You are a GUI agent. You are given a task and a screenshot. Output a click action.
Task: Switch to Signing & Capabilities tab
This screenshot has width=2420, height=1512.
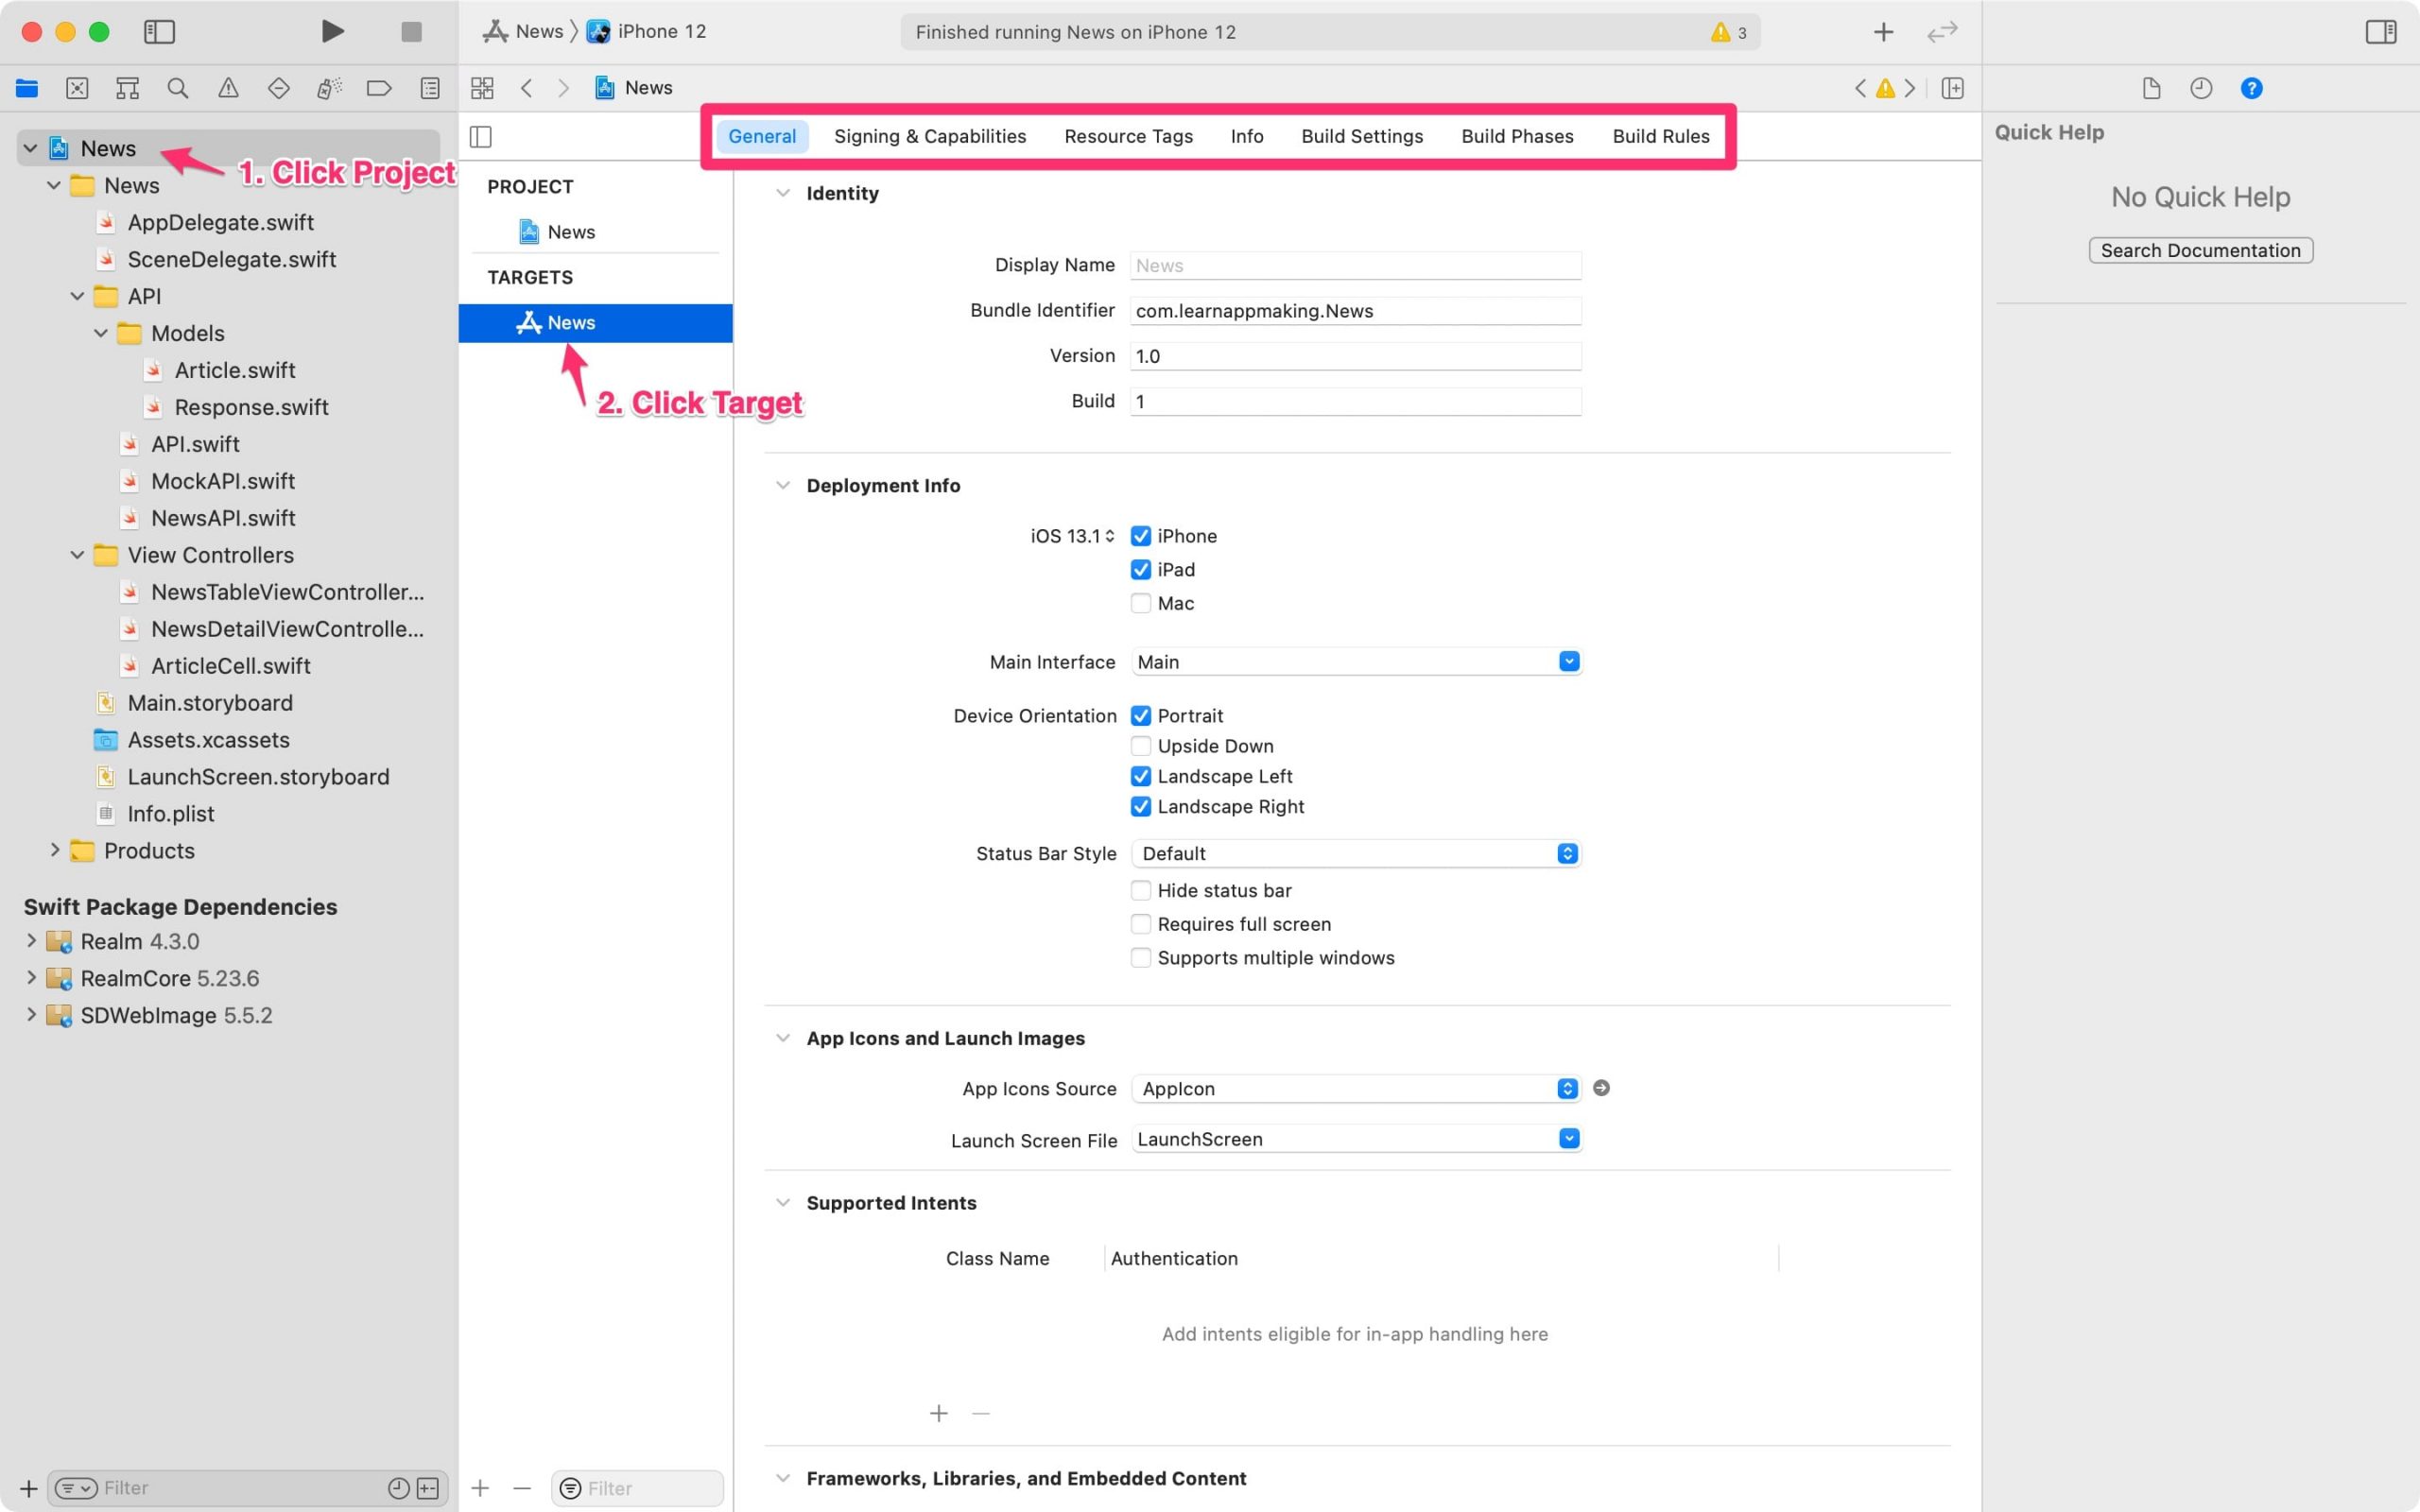pyautogui.click(x=930, y=136)
